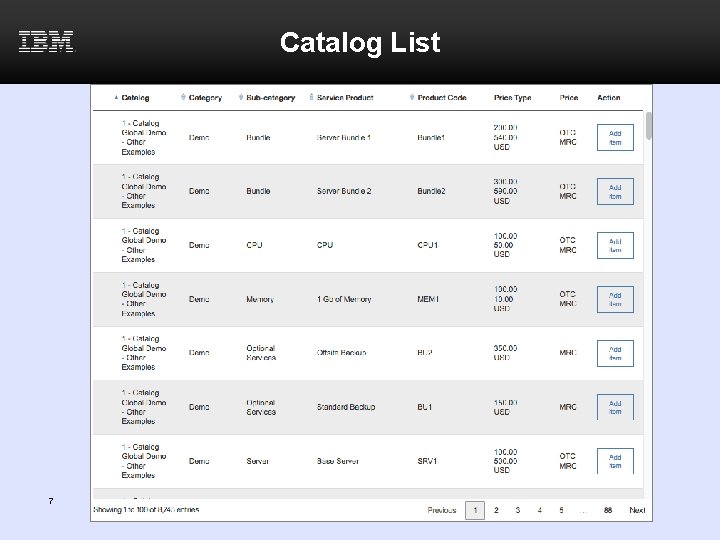Sort table by Category column
The width and height of the screenshot is (720, 540).
click(205, 98)
